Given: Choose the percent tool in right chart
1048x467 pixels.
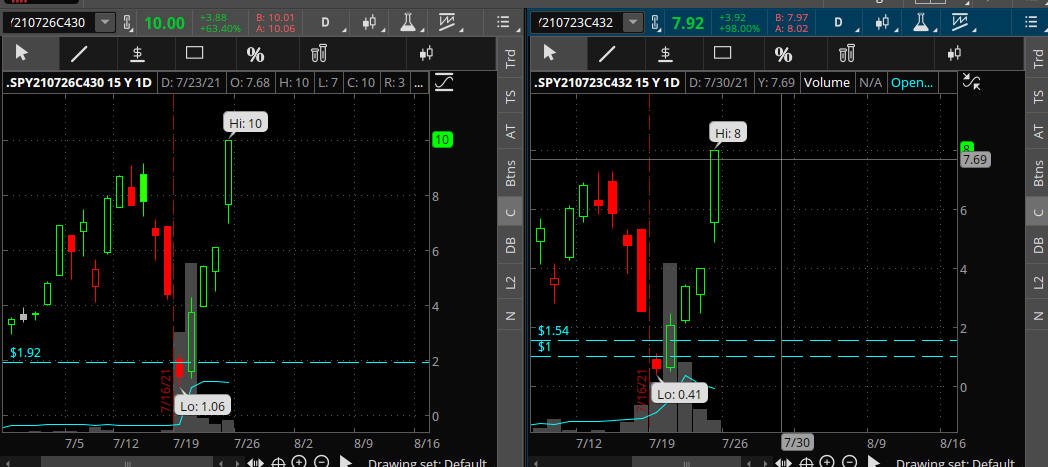Looking at the screenshot, I should (783, 53).
